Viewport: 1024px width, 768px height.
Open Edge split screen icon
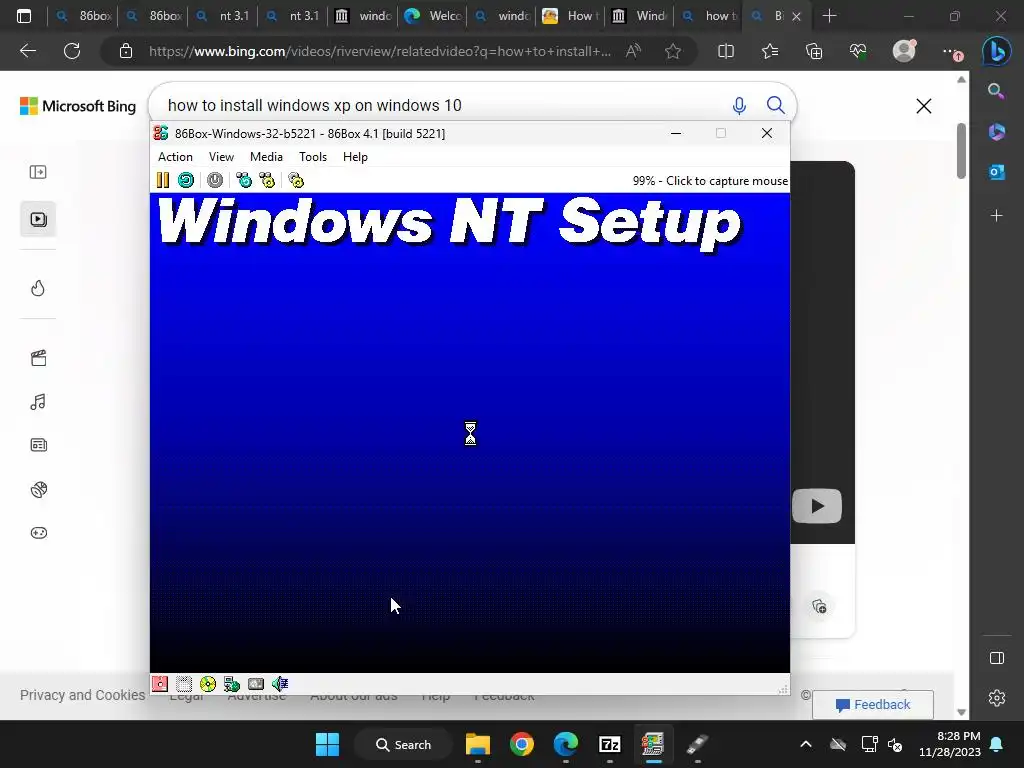coord(726,51)
